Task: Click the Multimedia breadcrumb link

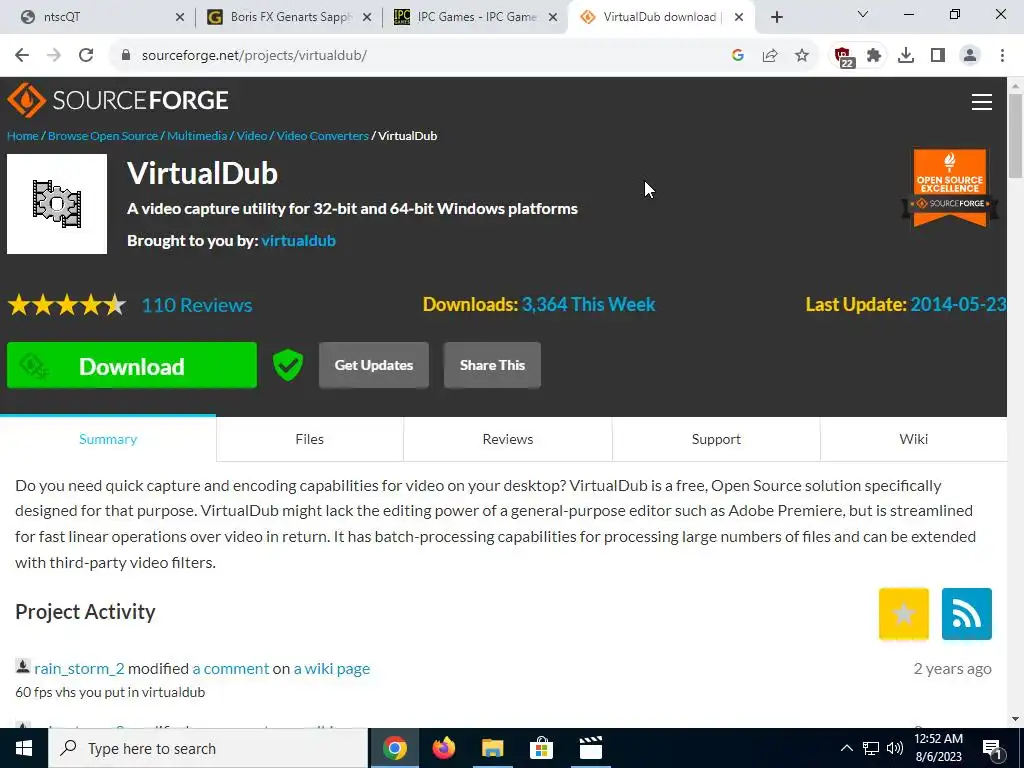Action: click(197, 136)
